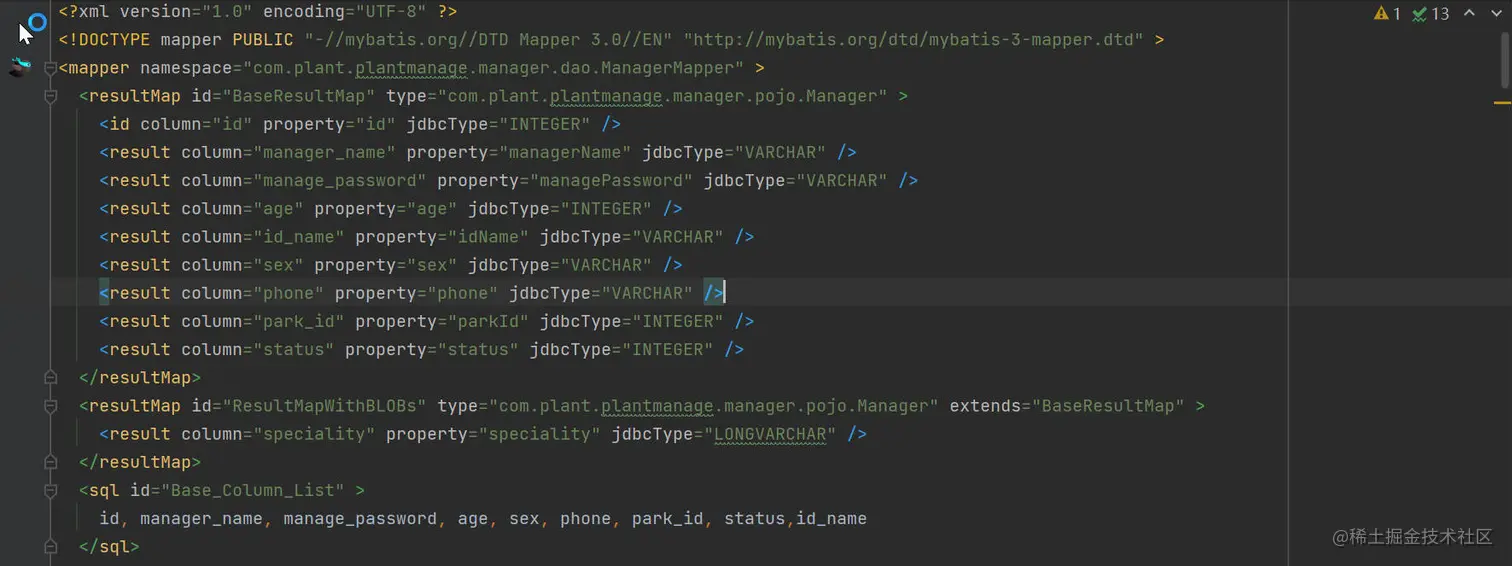
Task: Click the vertical scrollbar thumb in the editor
Action: 1504,60
